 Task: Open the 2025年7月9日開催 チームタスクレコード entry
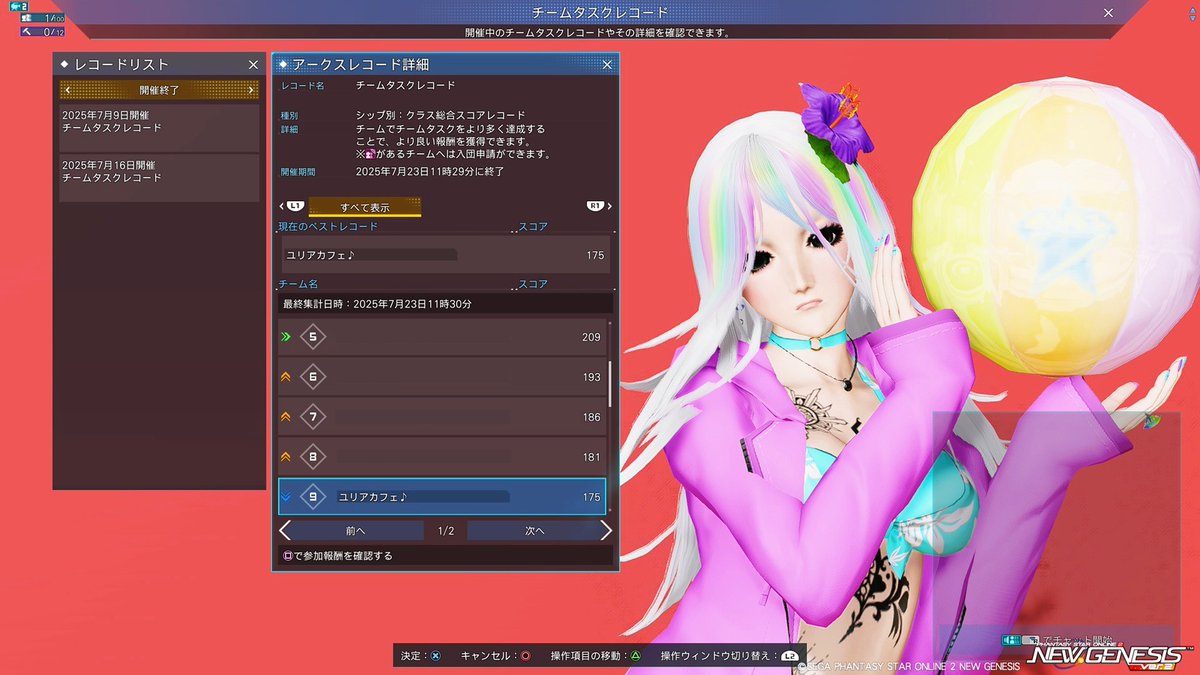(160, 128)
